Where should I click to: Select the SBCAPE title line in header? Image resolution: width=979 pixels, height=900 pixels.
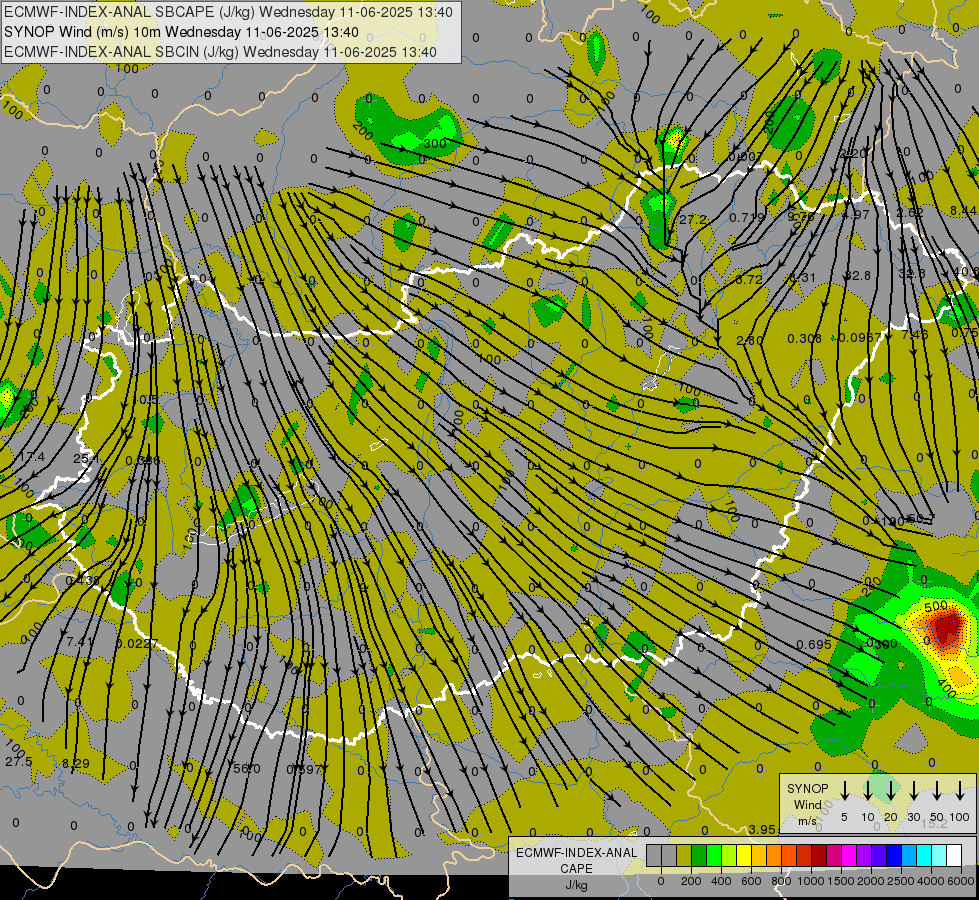pyautogui.click(x=228, y=12)
